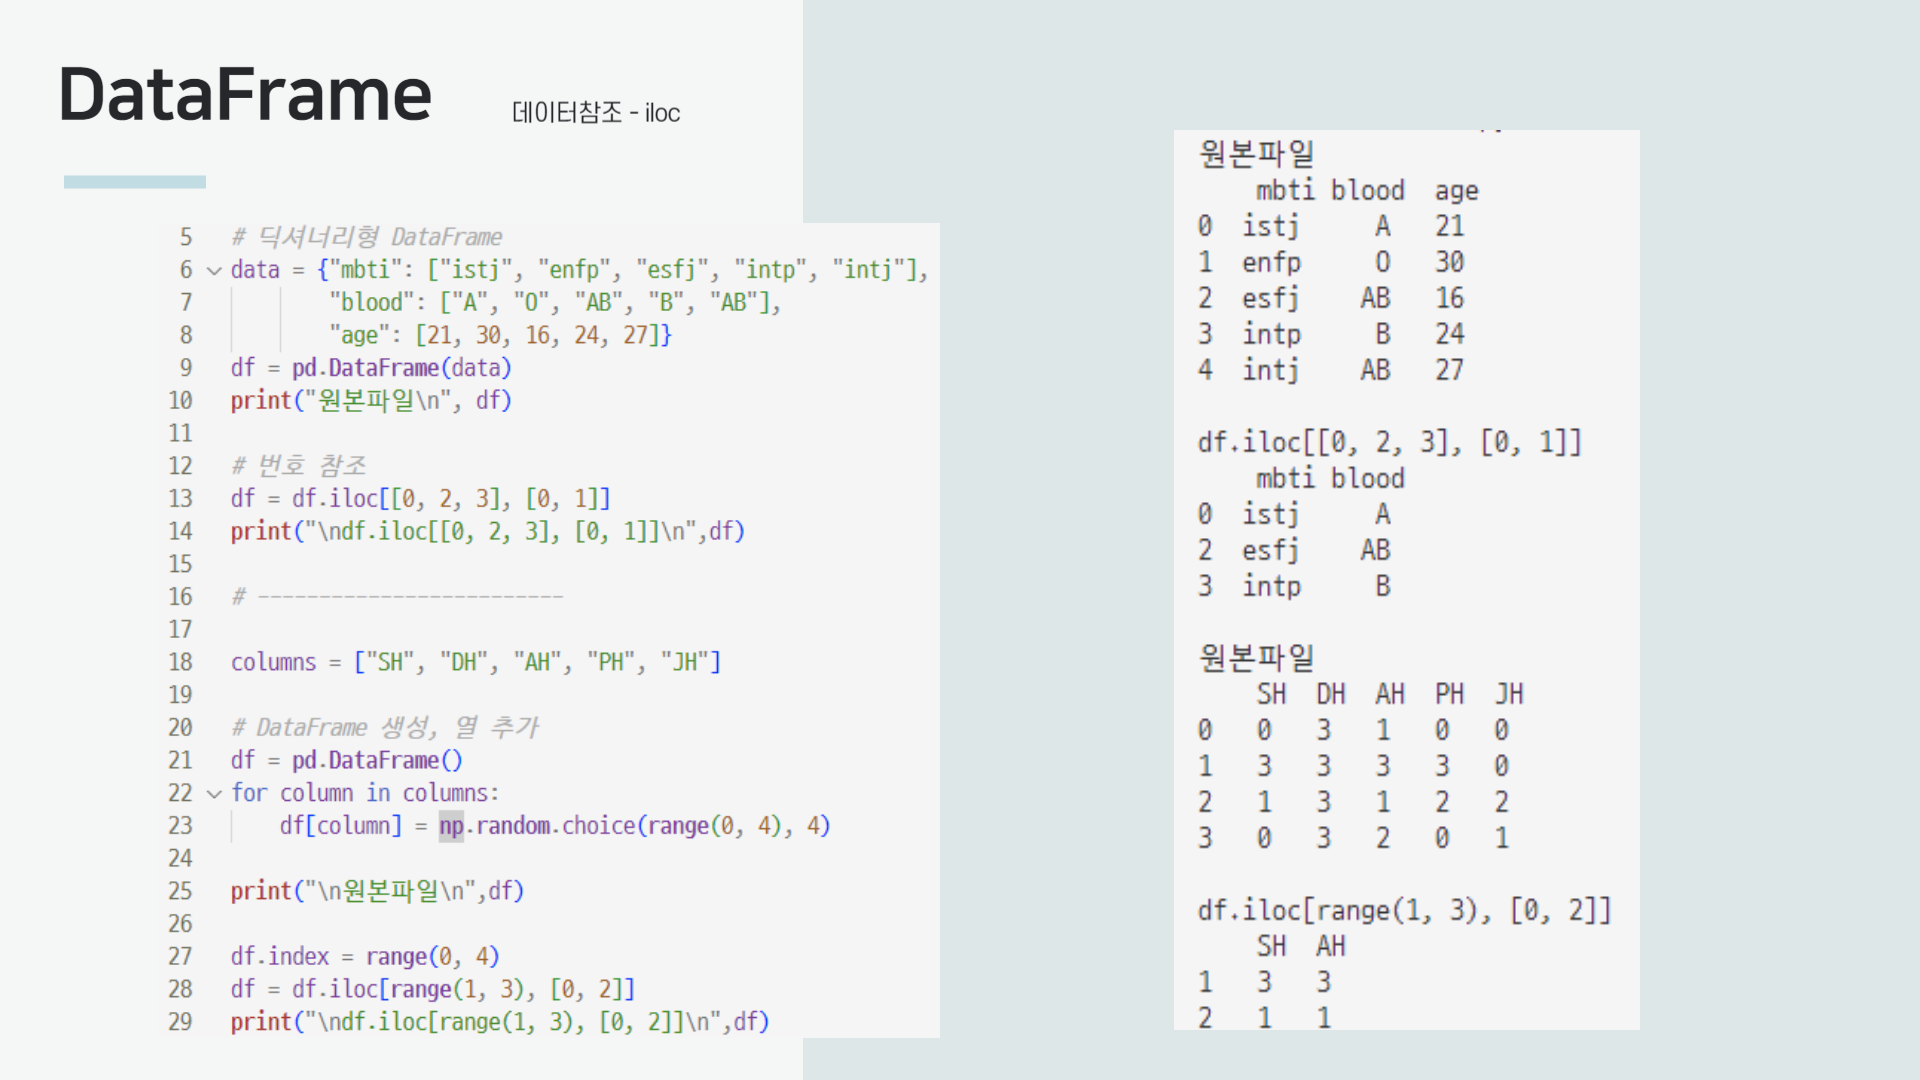The height and width of the screenshot is (1080, 1920).
Task: Click line number 28 in the gutter
Action: click(180, 990)
